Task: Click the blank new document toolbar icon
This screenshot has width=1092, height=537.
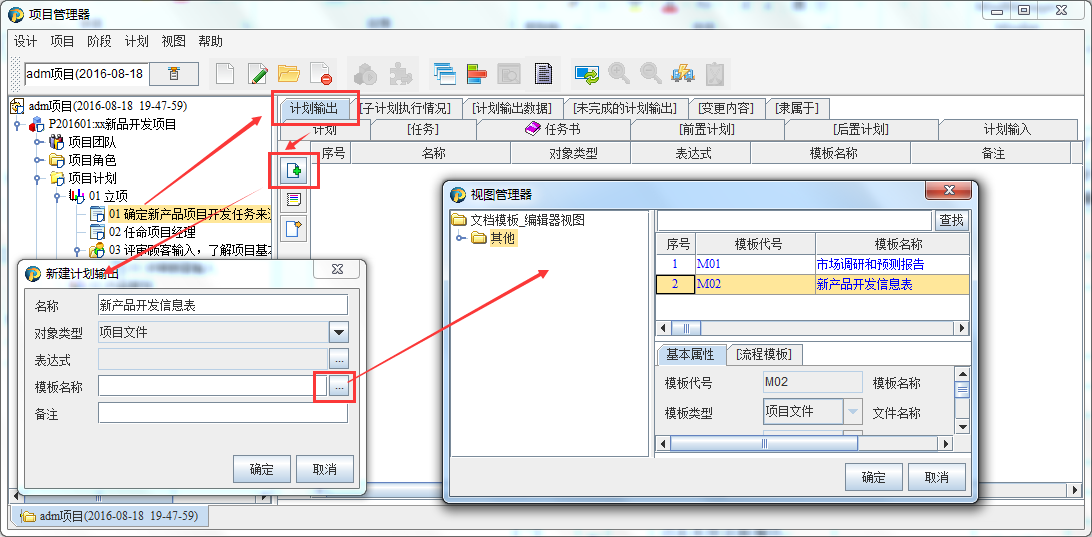Action: 226,73
